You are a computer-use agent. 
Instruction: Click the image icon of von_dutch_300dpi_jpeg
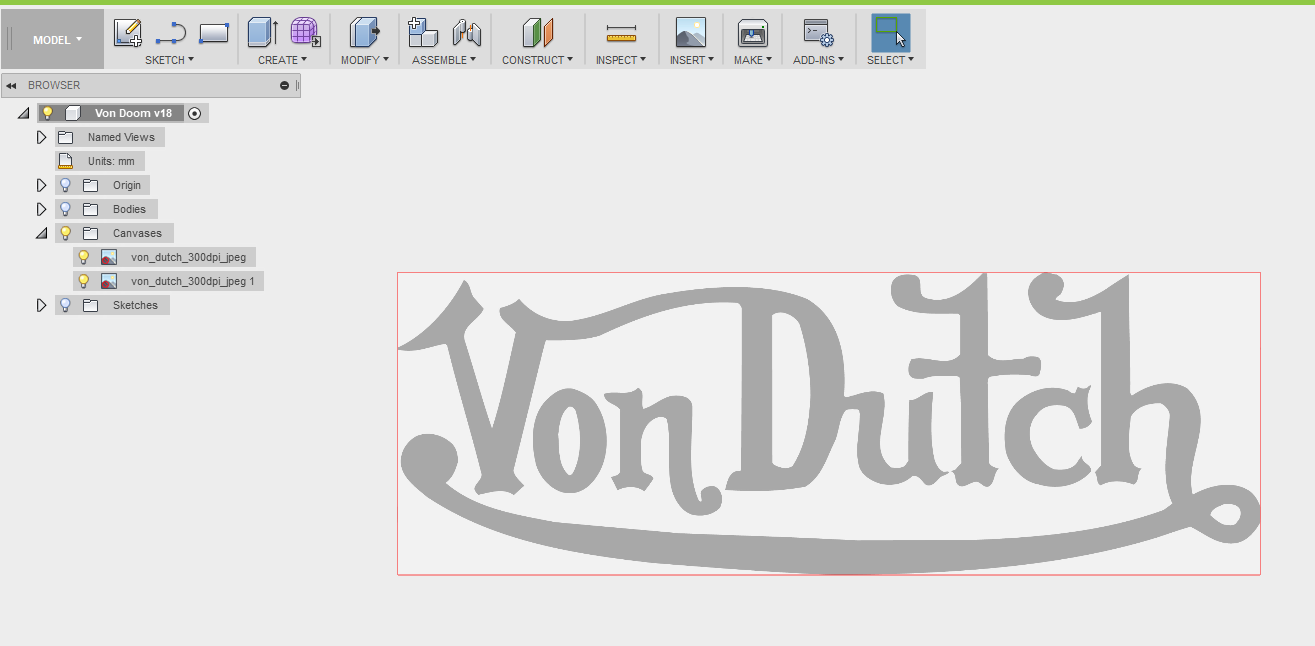coord(109,257)
